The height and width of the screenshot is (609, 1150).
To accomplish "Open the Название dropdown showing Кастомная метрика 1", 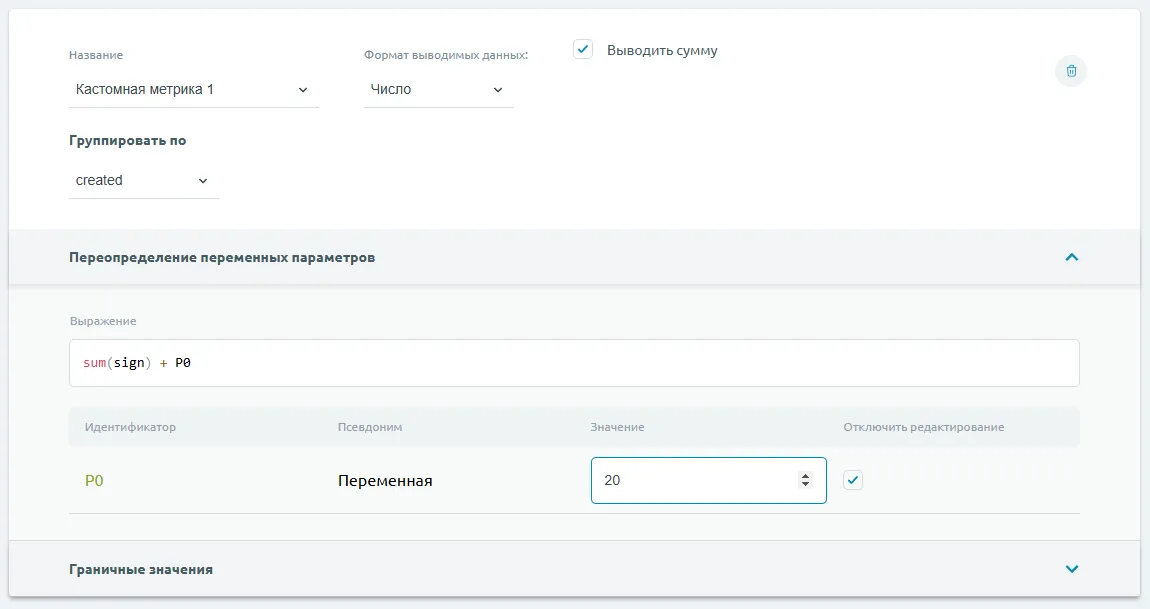I will coord(193,90).
